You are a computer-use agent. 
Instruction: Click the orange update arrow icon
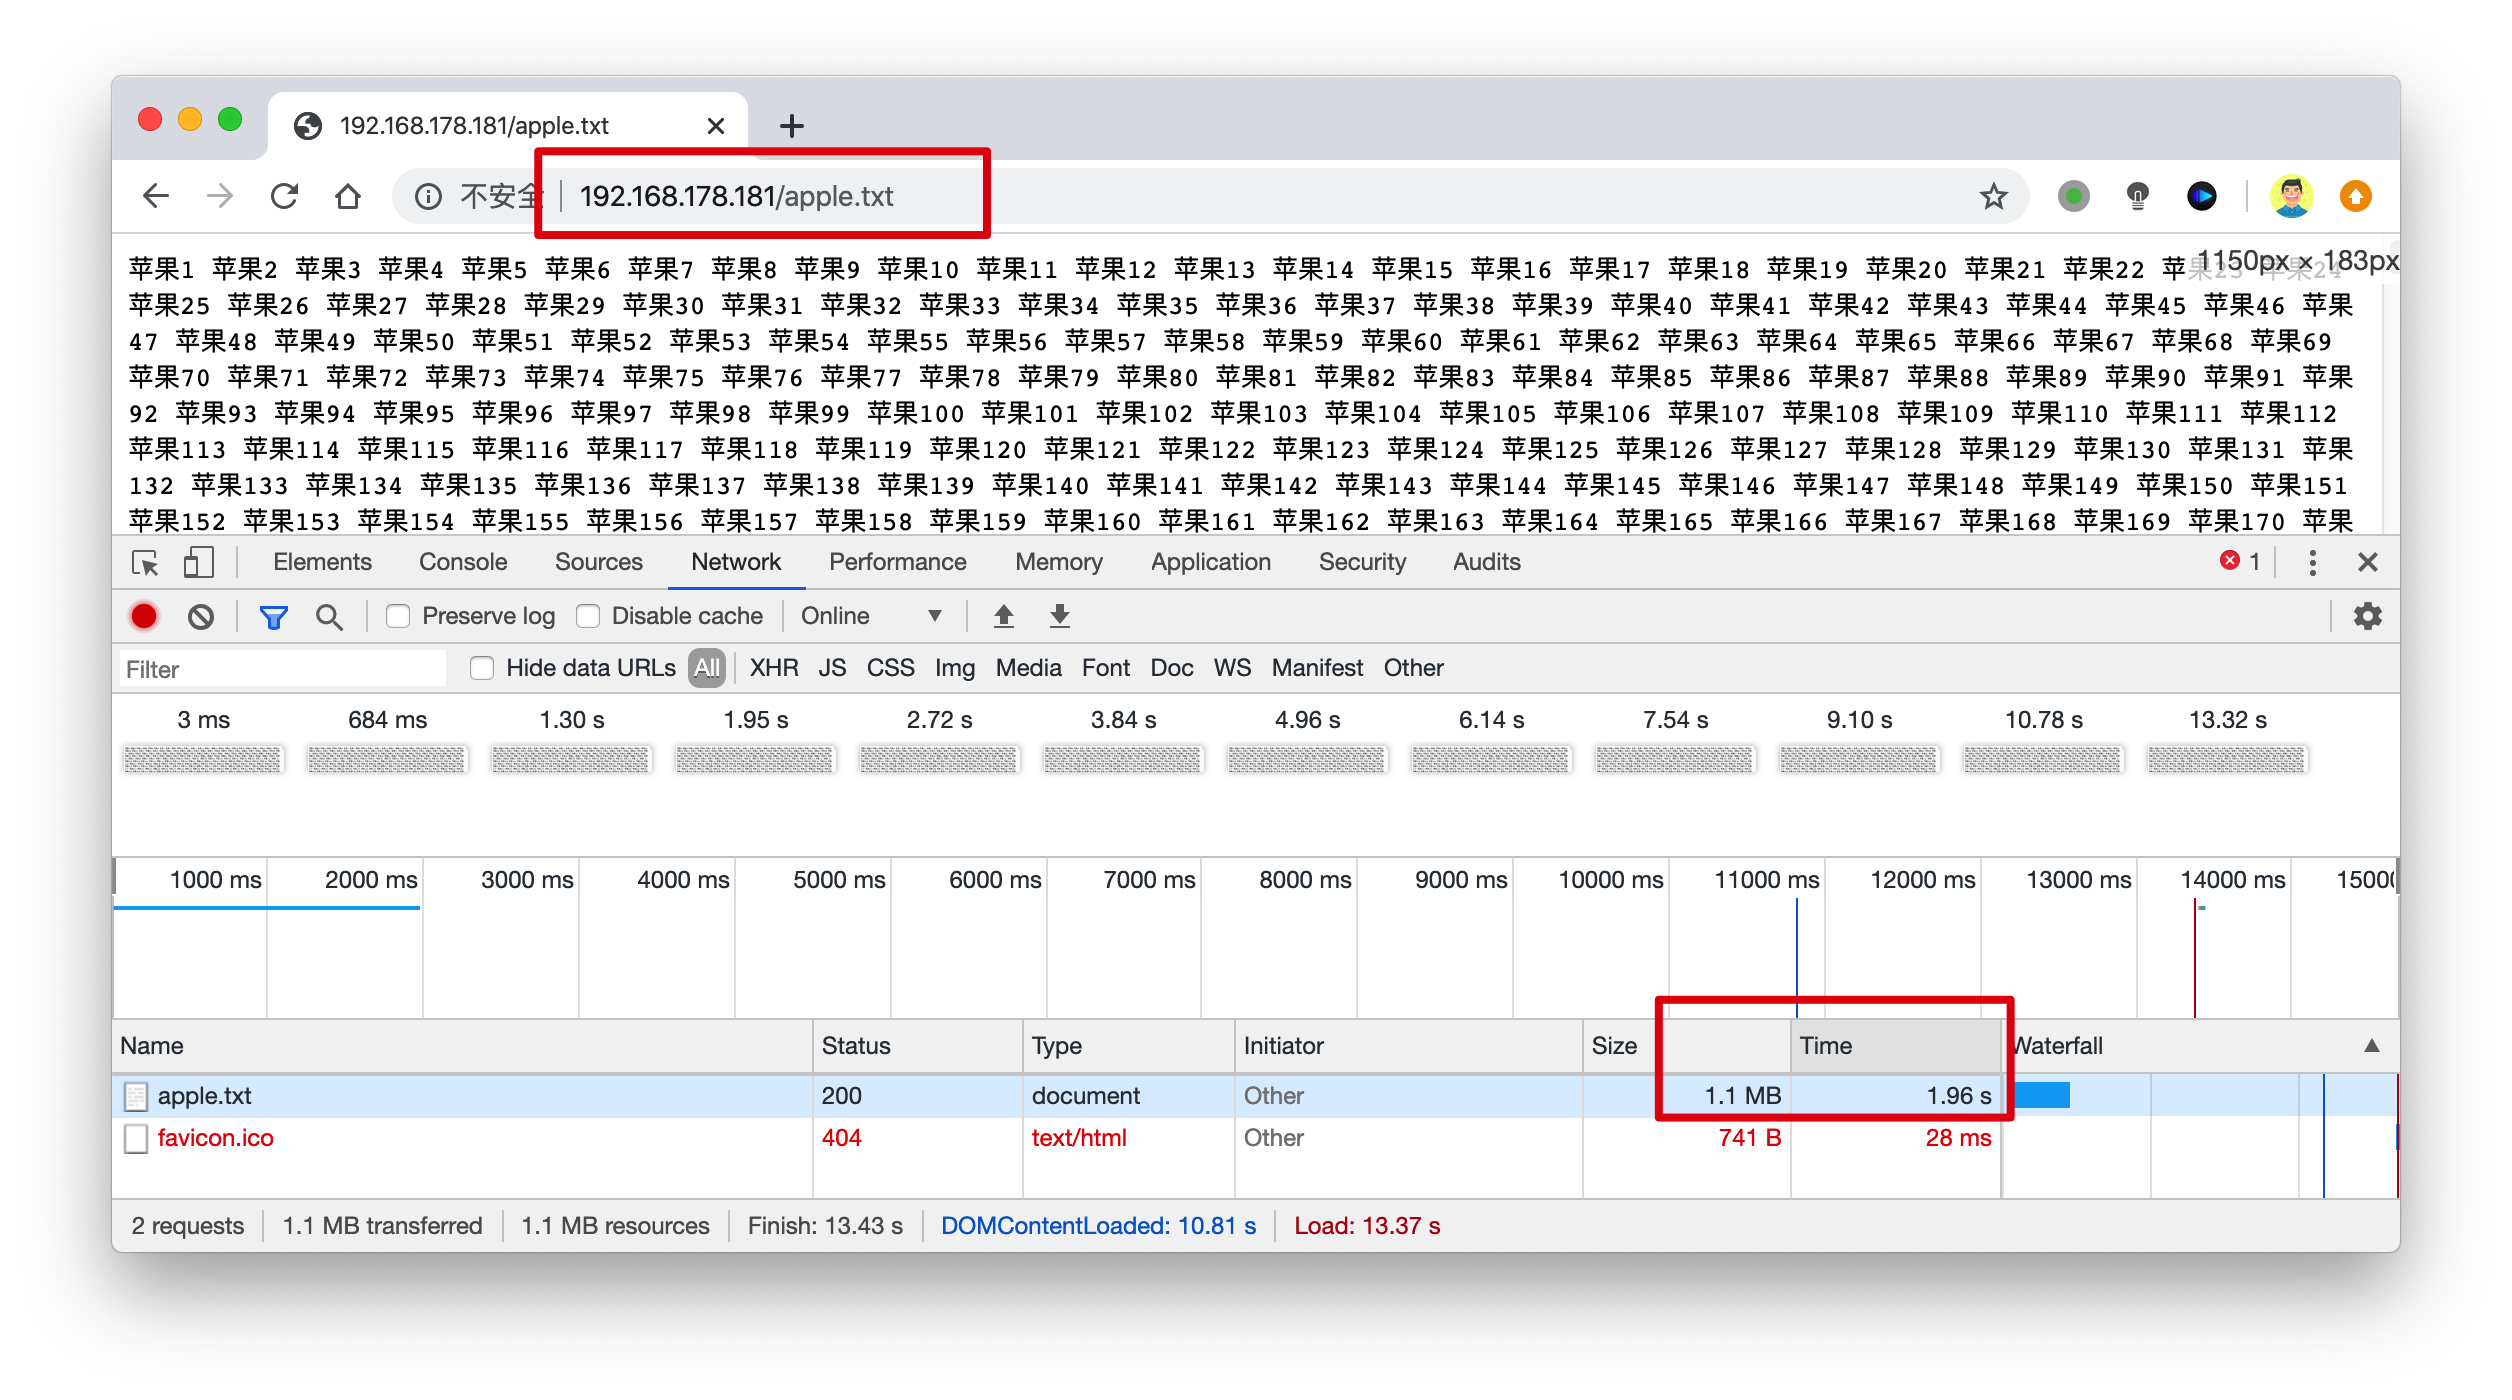pyautogui.click(x=2356, y=196)
